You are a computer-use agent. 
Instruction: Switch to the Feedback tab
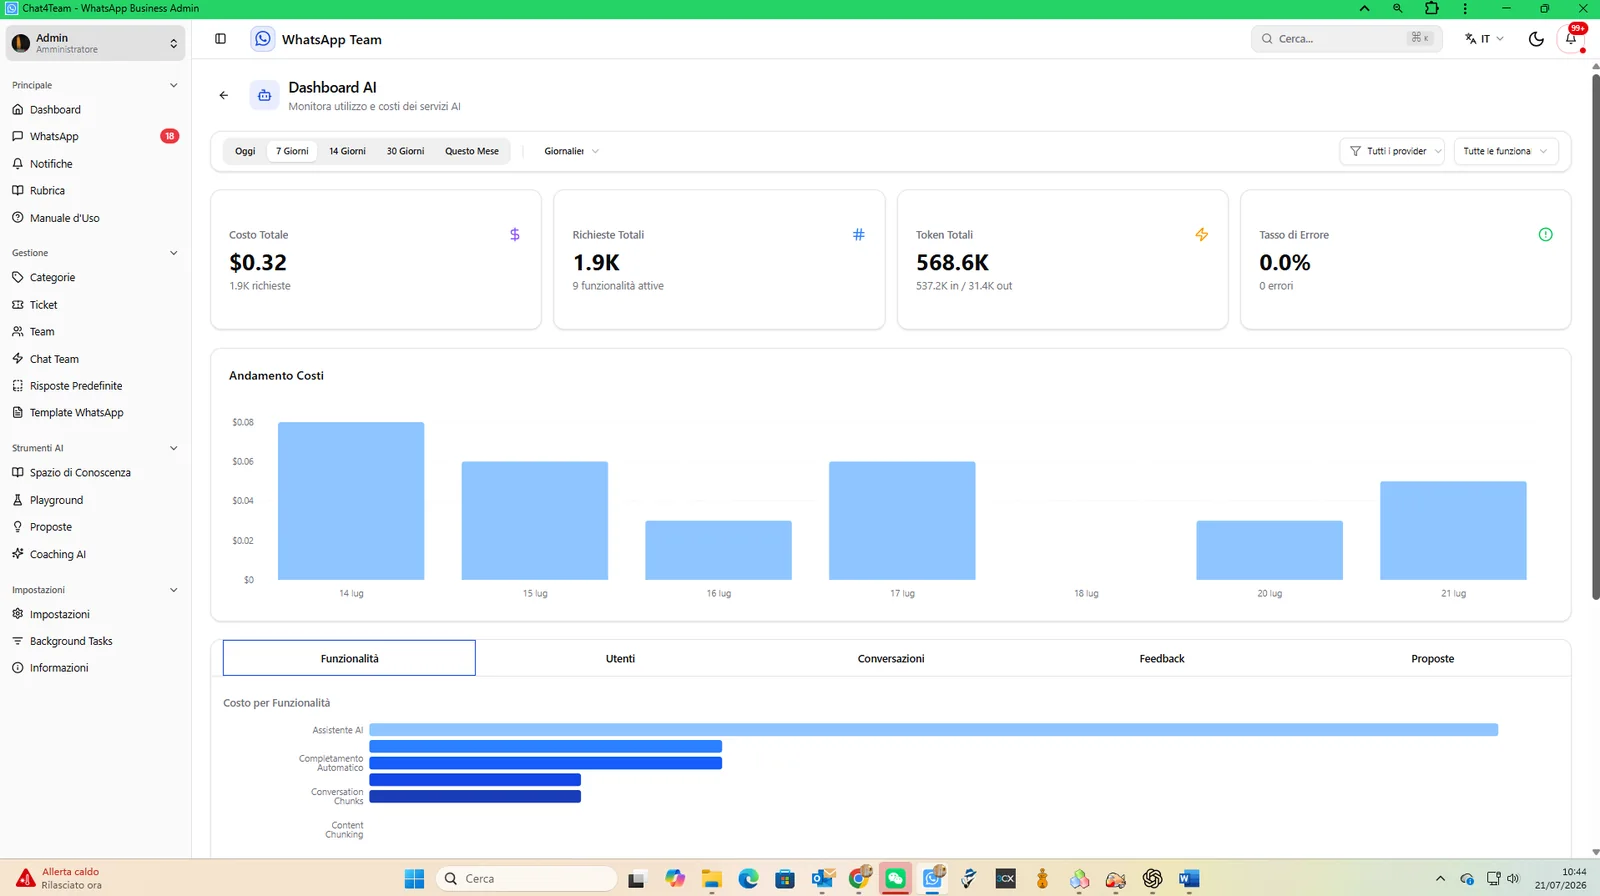pyautogui.click(x=1162, y=658)
